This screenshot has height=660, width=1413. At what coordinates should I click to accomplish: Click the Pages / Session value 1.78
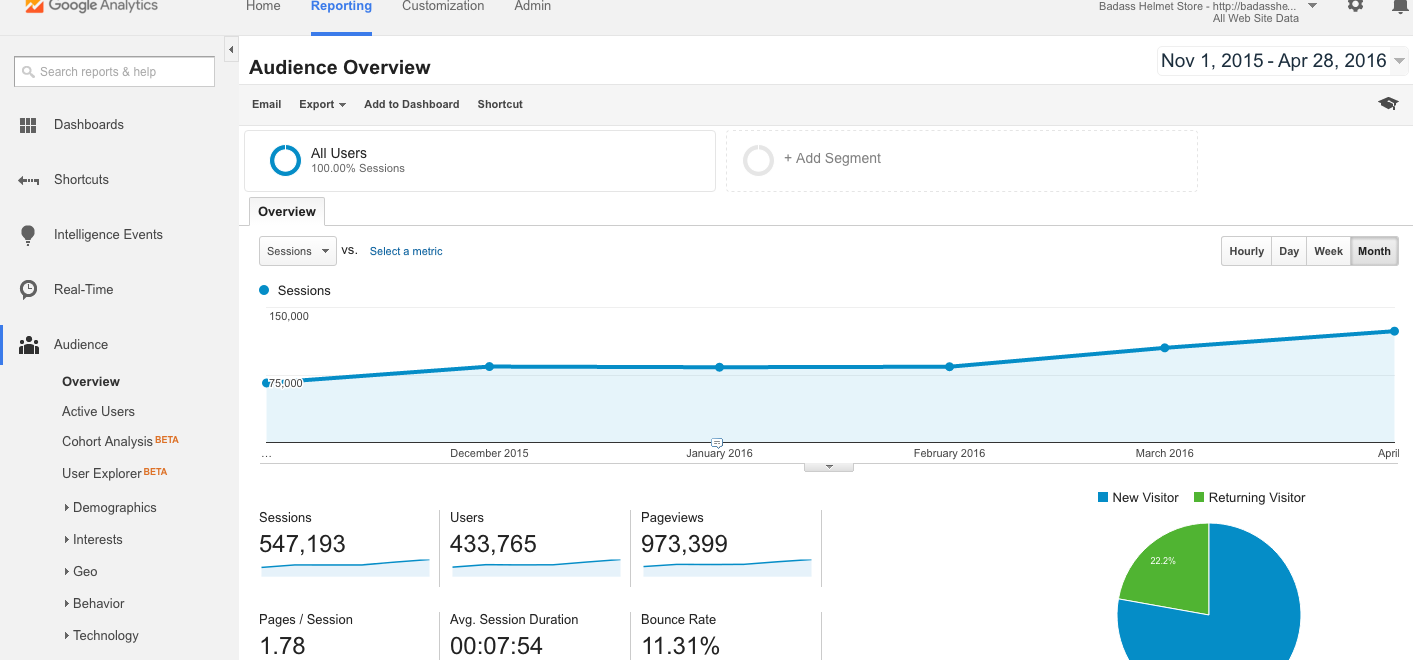coord(282,646)
